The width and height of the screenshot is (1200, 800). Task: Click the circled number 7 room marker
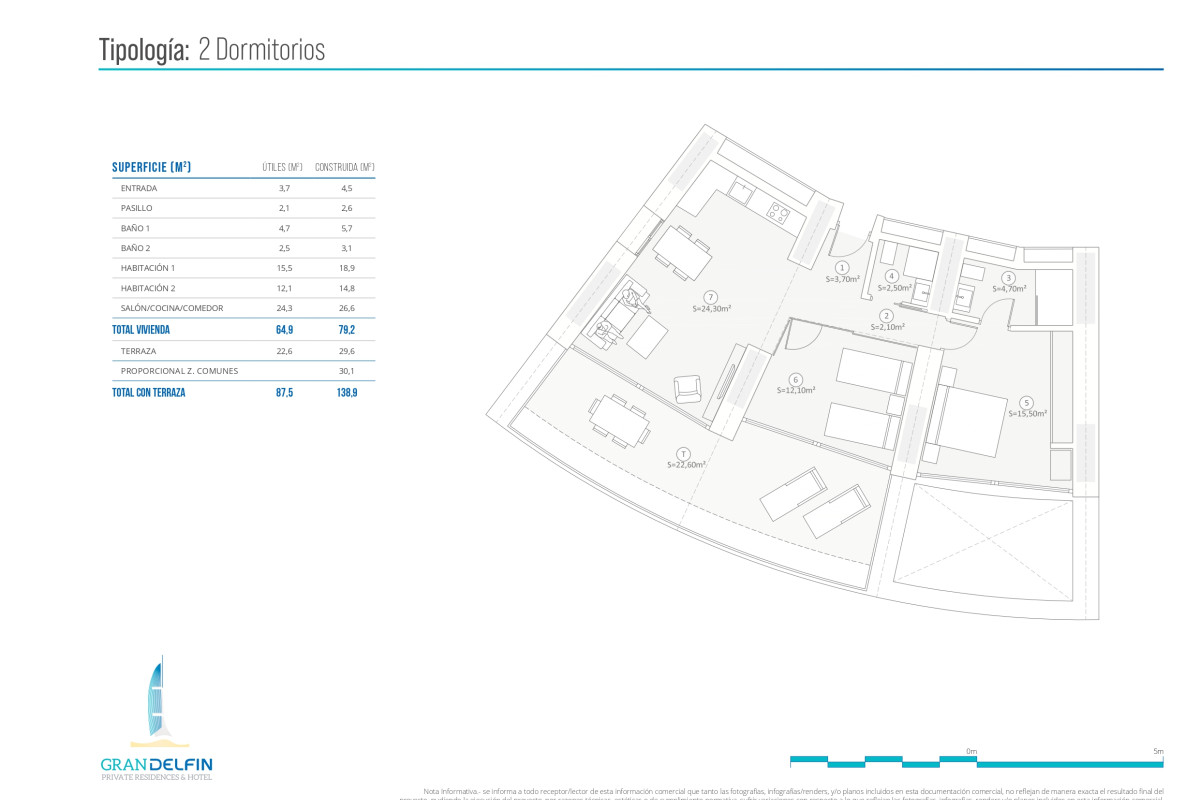[x=710, y=297]
